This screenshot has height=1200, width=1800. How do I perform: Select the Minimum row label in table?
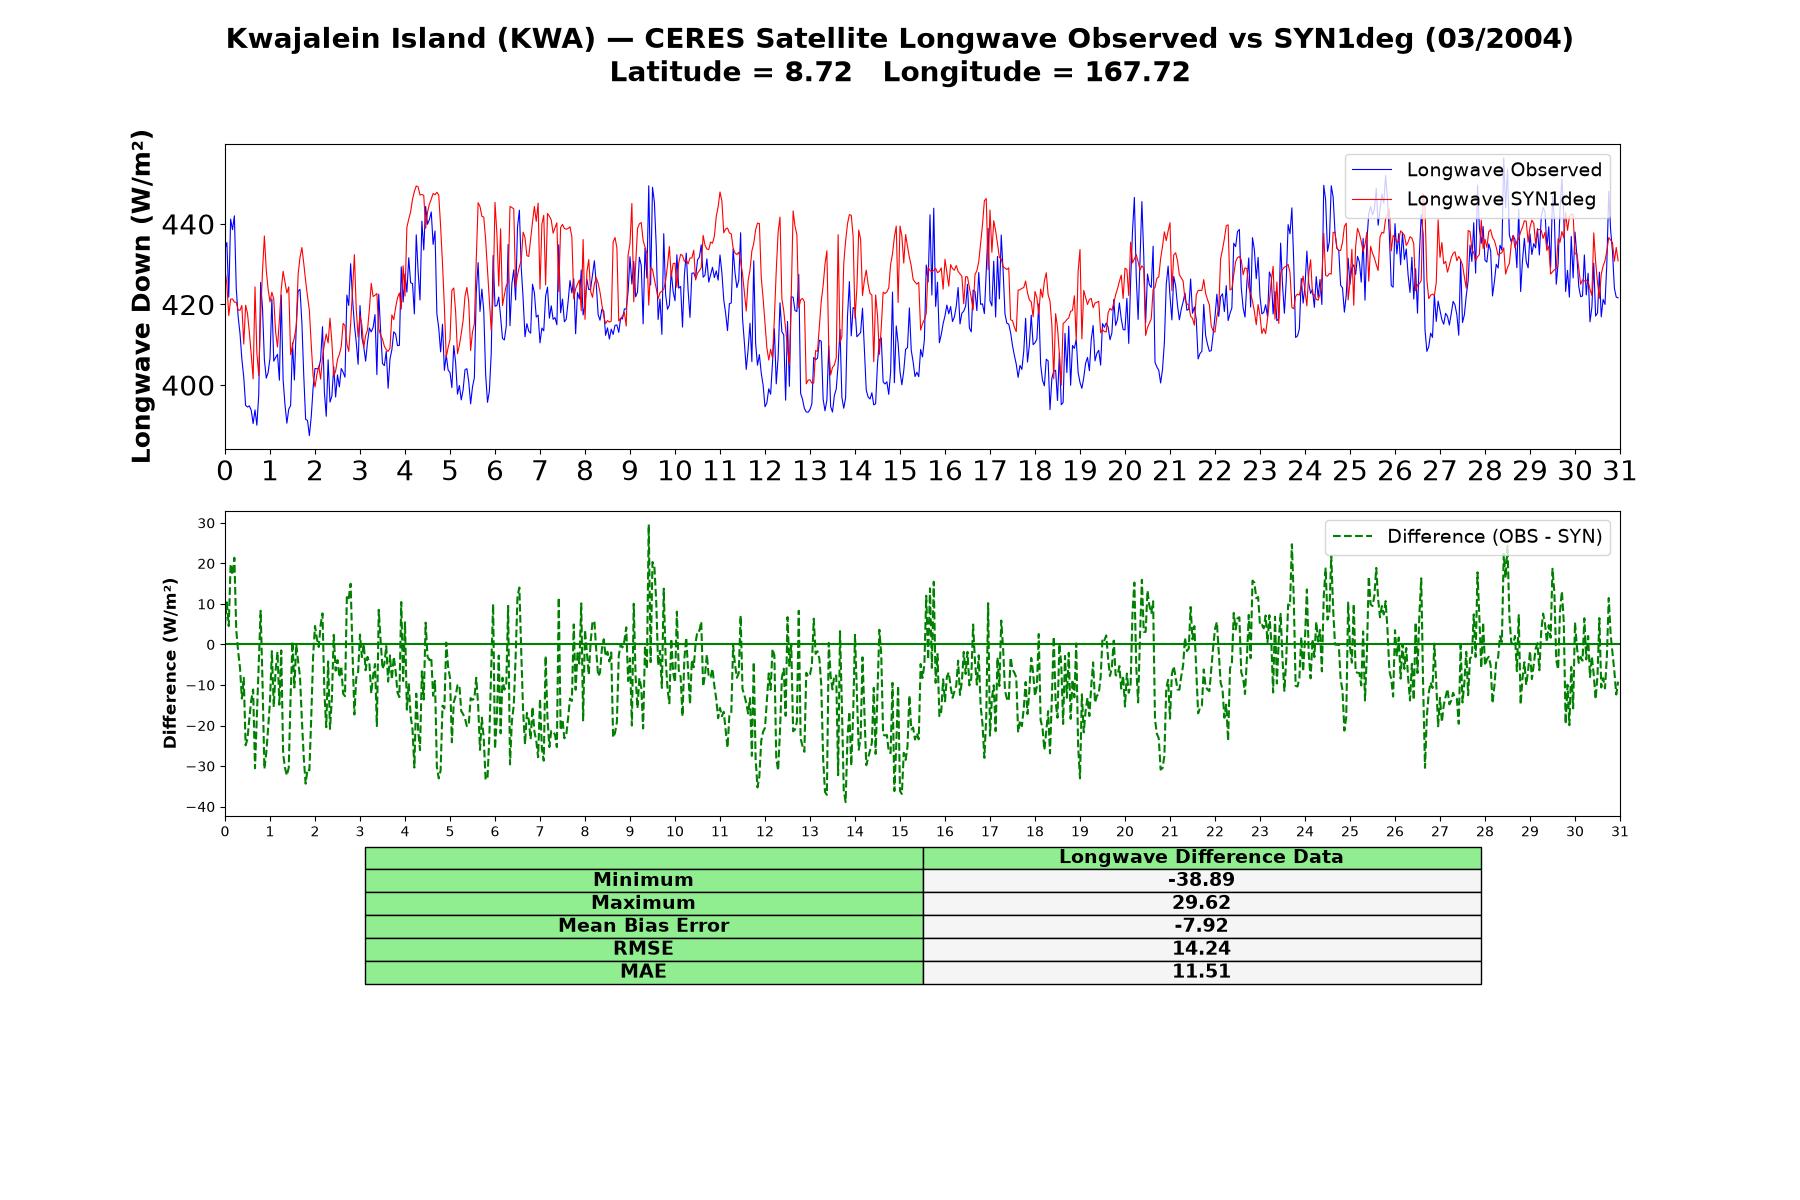(x=643, y=880)
